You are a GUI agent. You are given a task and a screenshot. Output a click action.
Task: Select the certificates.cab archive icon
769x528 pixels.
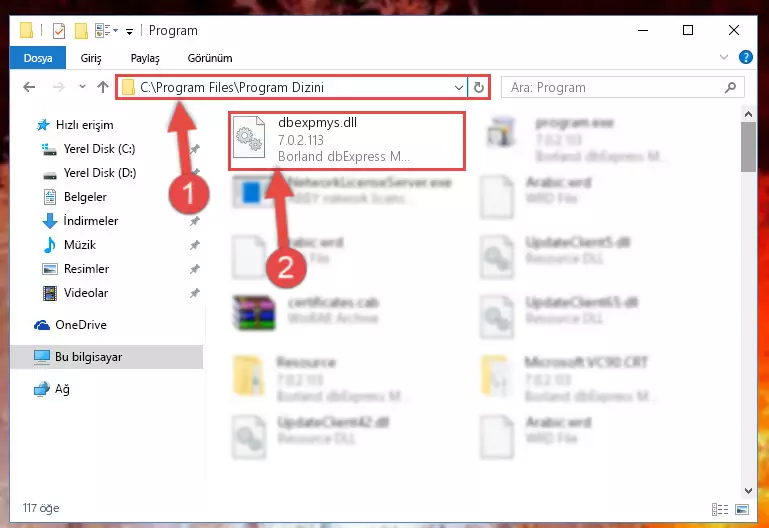coord(254,312)
